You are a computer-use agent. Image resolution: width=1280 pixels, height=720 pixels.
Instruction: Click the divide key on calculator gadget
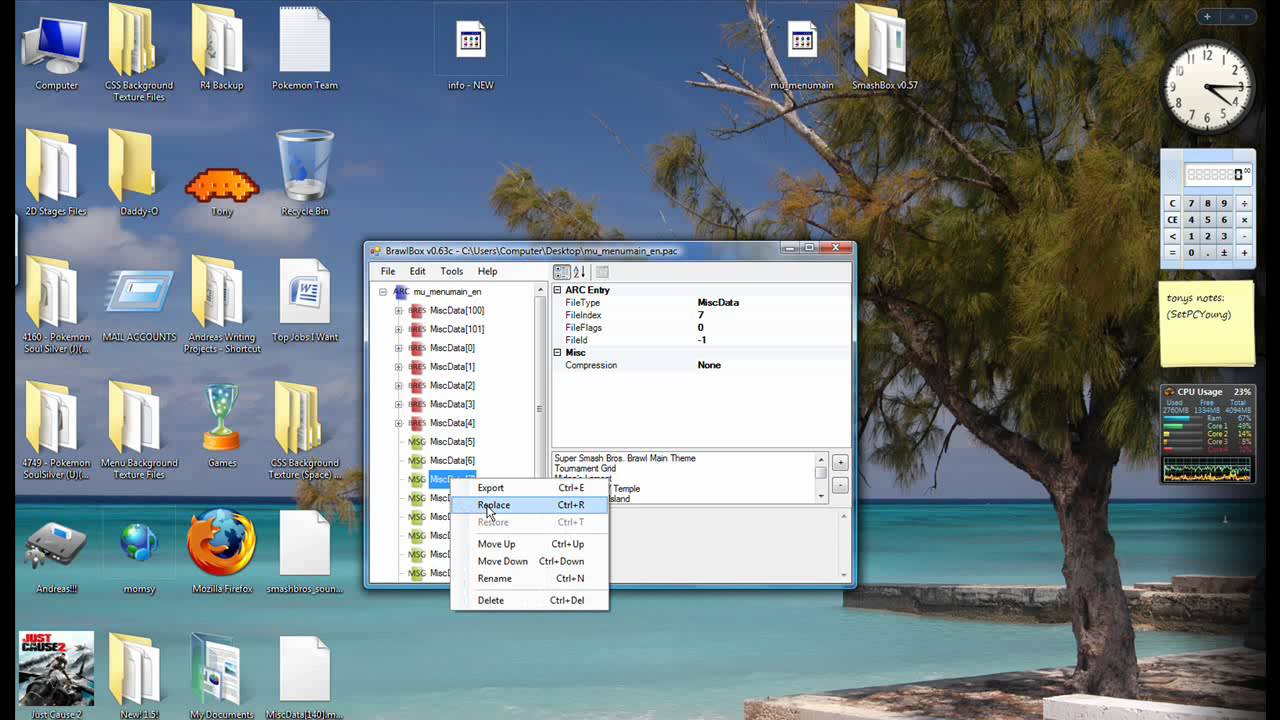[1244, 203]
